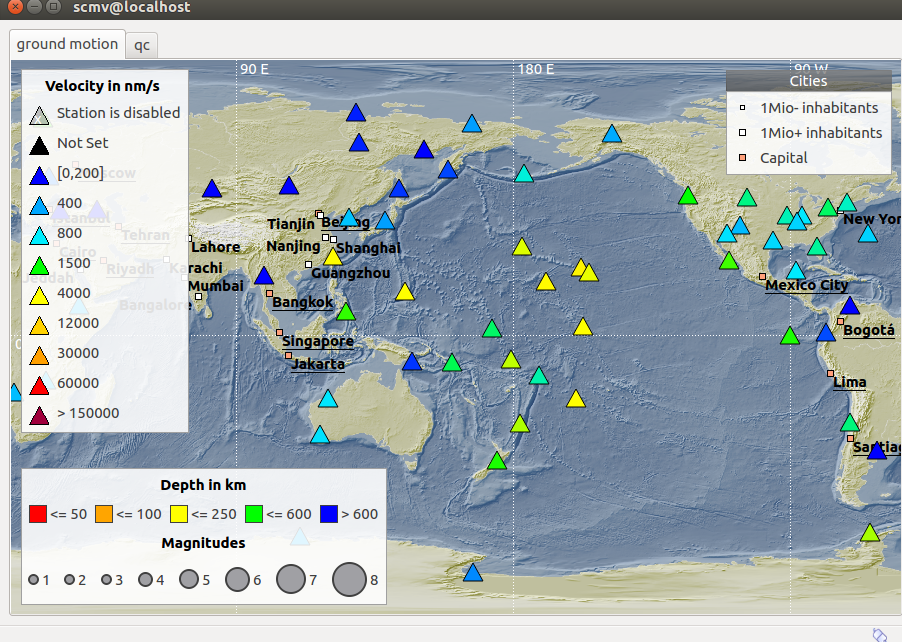This screenshot has height=642, width=902.
Task: Click the magnitude 1 circle in the legend
Action: [x=33, y=579]
